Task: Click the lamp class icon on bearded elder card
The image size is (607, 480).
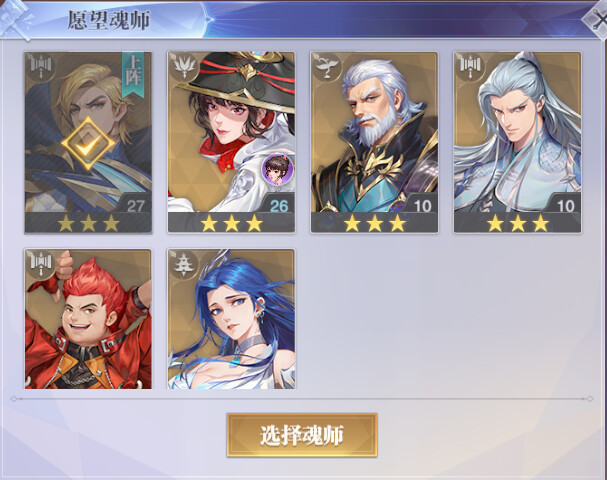Action: [x=326, y=67]
